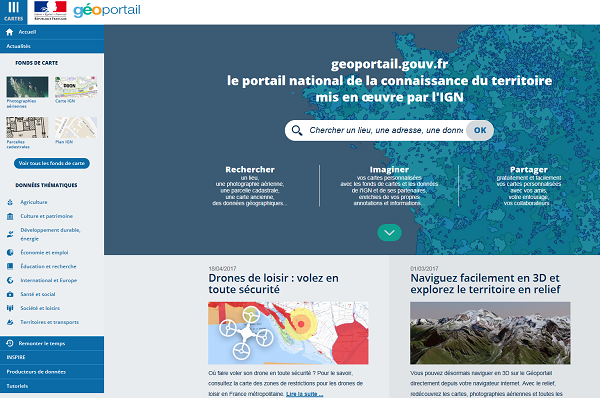The height and width of the screenshot is (398, 600).
Task: Select the Agriculture thematic link
Action: tap(34, 202)
